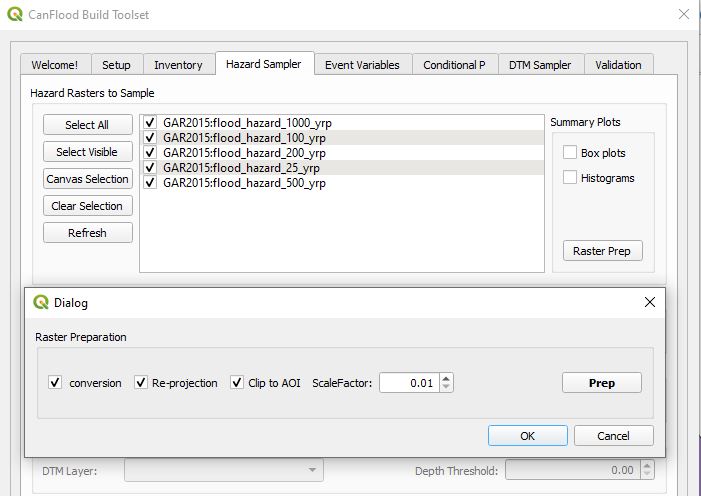Select the GAR2015:flood_hazard_100_yrp row text

point(244,138)
